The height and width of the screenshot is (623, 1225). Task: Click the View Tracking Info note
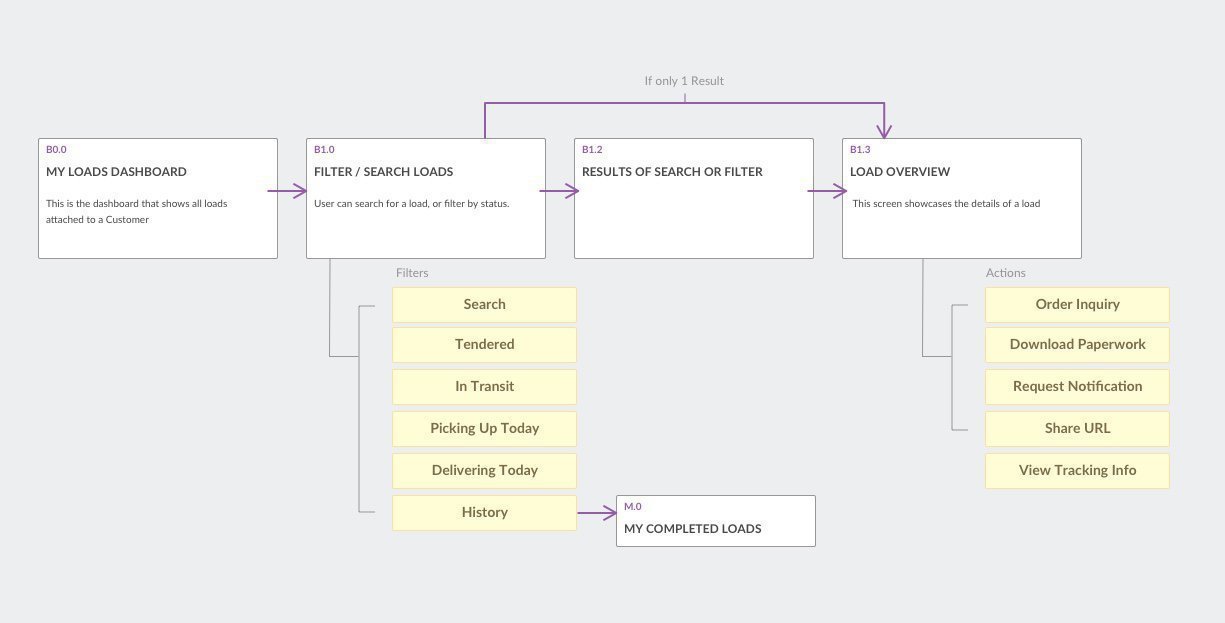pos(1077,471)
